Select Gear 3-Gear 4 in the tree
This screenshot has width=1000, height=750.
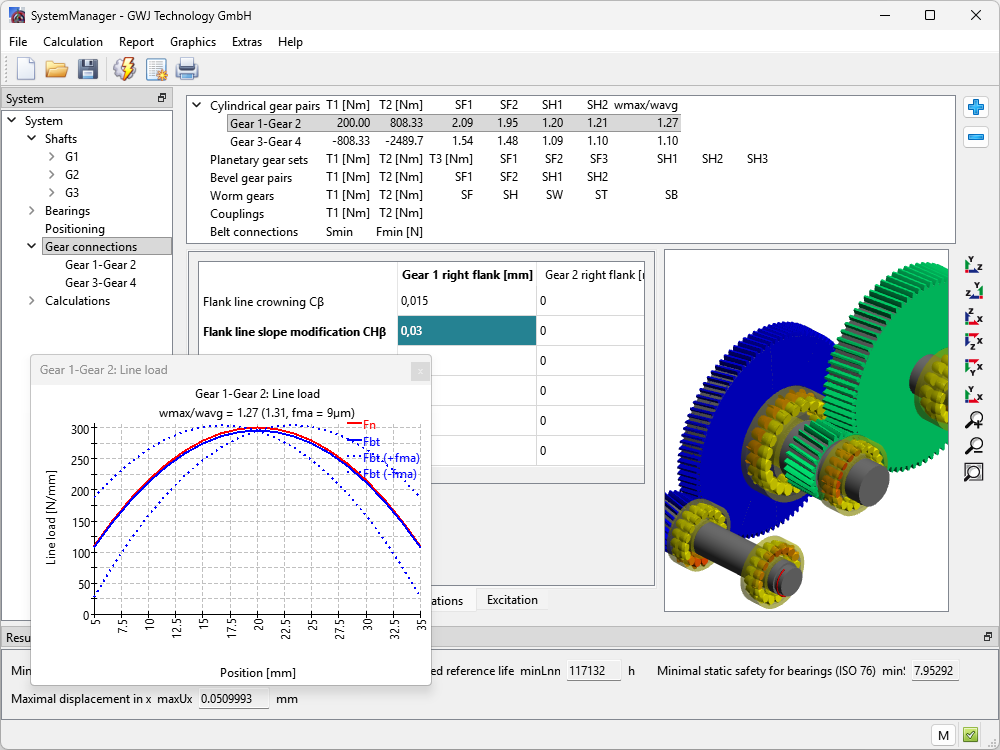point(100,283)
